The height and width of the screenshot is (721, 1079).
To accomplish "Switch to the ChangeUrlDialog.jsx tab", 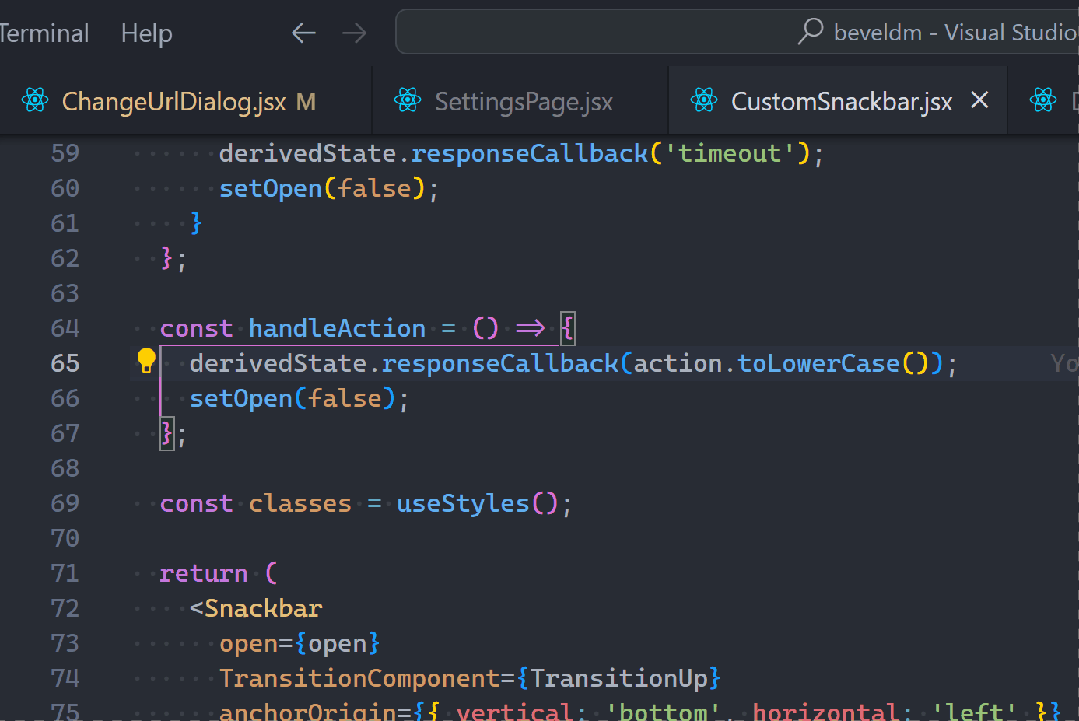I will pos(174,101).
